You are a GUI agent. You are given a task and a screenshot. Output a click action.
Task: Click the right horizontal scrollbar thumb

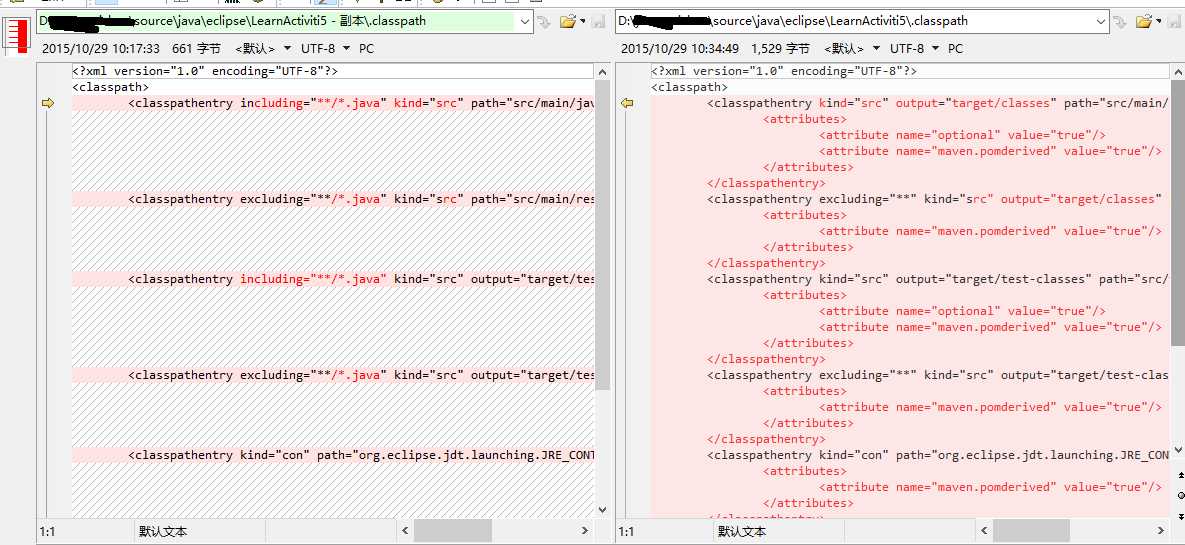point(1032,531)
